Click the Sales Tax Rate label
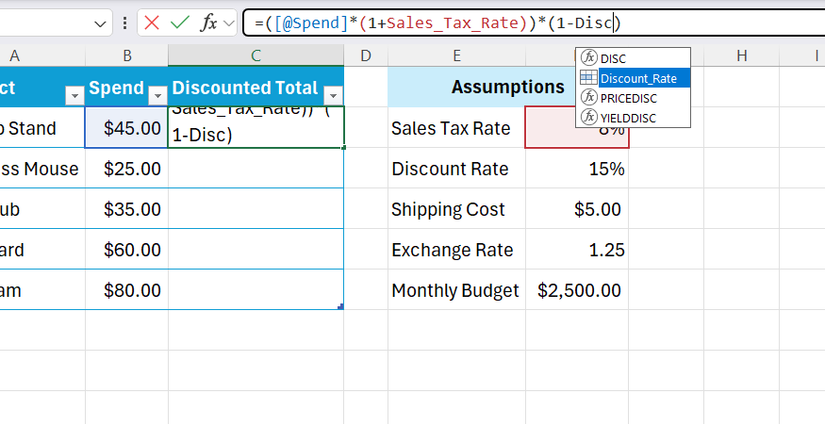Viewport: 825px width, 424px height. click(x=451, y=128)
